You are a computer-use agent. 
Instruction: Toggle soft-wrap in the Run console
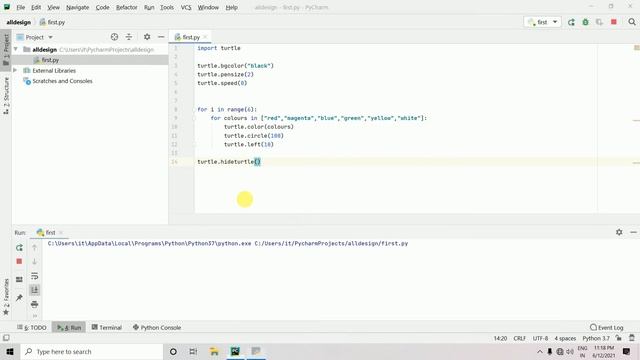coord(35,276)
